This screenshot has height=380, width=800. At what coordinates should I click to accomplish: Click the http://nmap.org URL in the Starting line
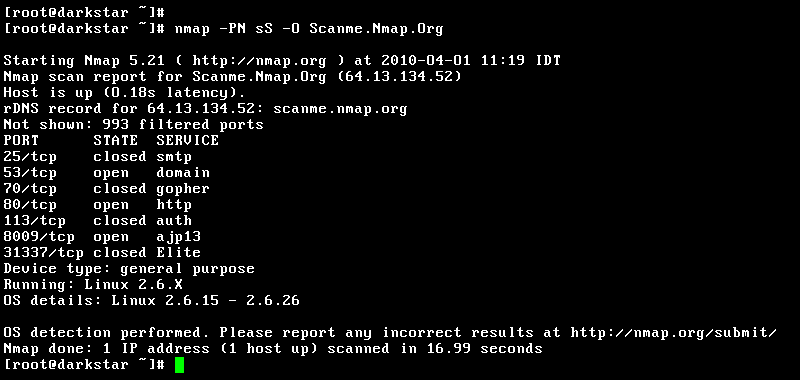259,62
